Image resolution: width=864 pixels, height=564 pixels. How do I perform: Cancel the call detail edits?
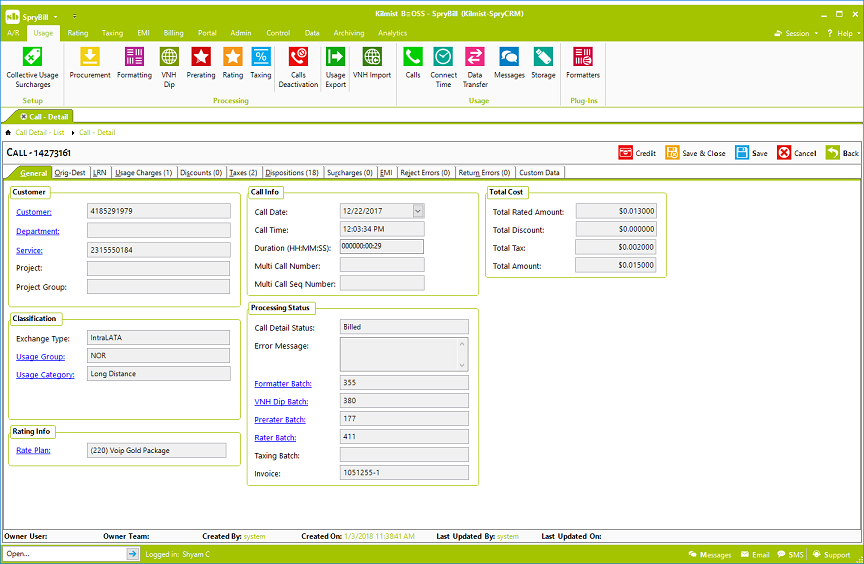pos(796,153)
